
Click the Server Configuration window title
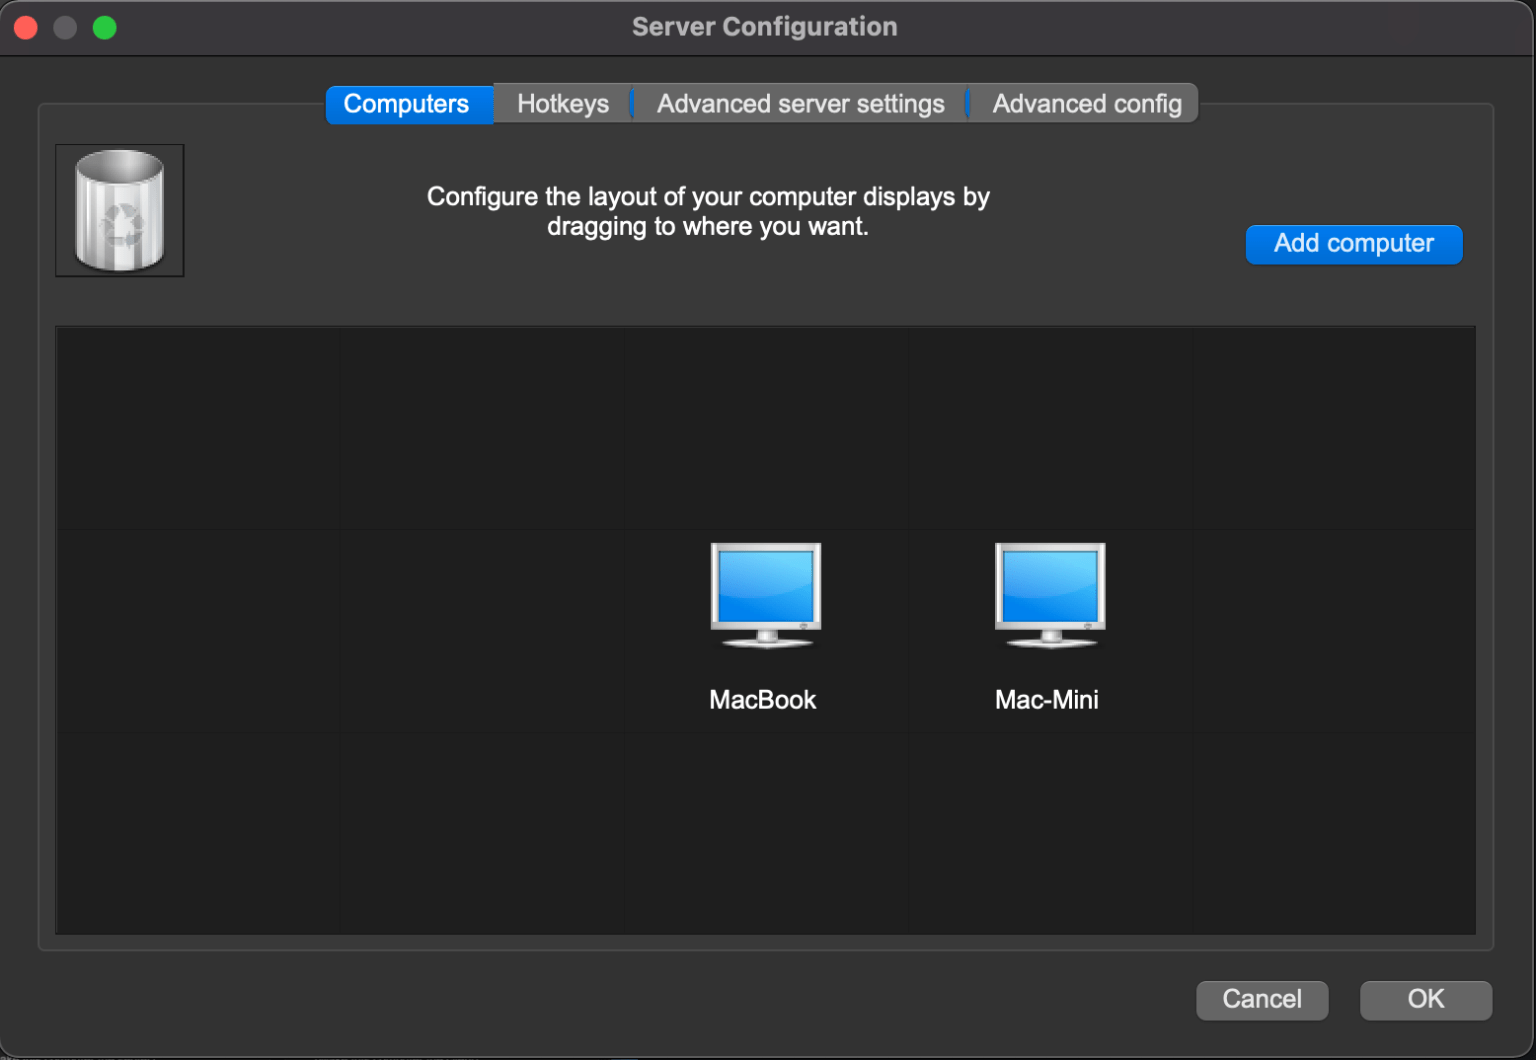click(764, 27)
